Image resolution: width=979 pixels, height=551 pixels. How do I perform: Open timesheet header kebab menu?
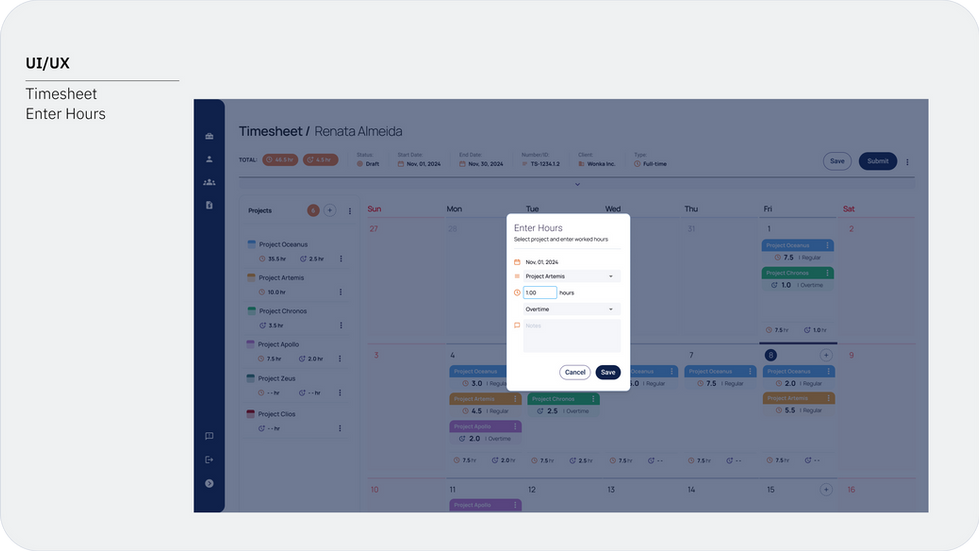tap(907, 162)
